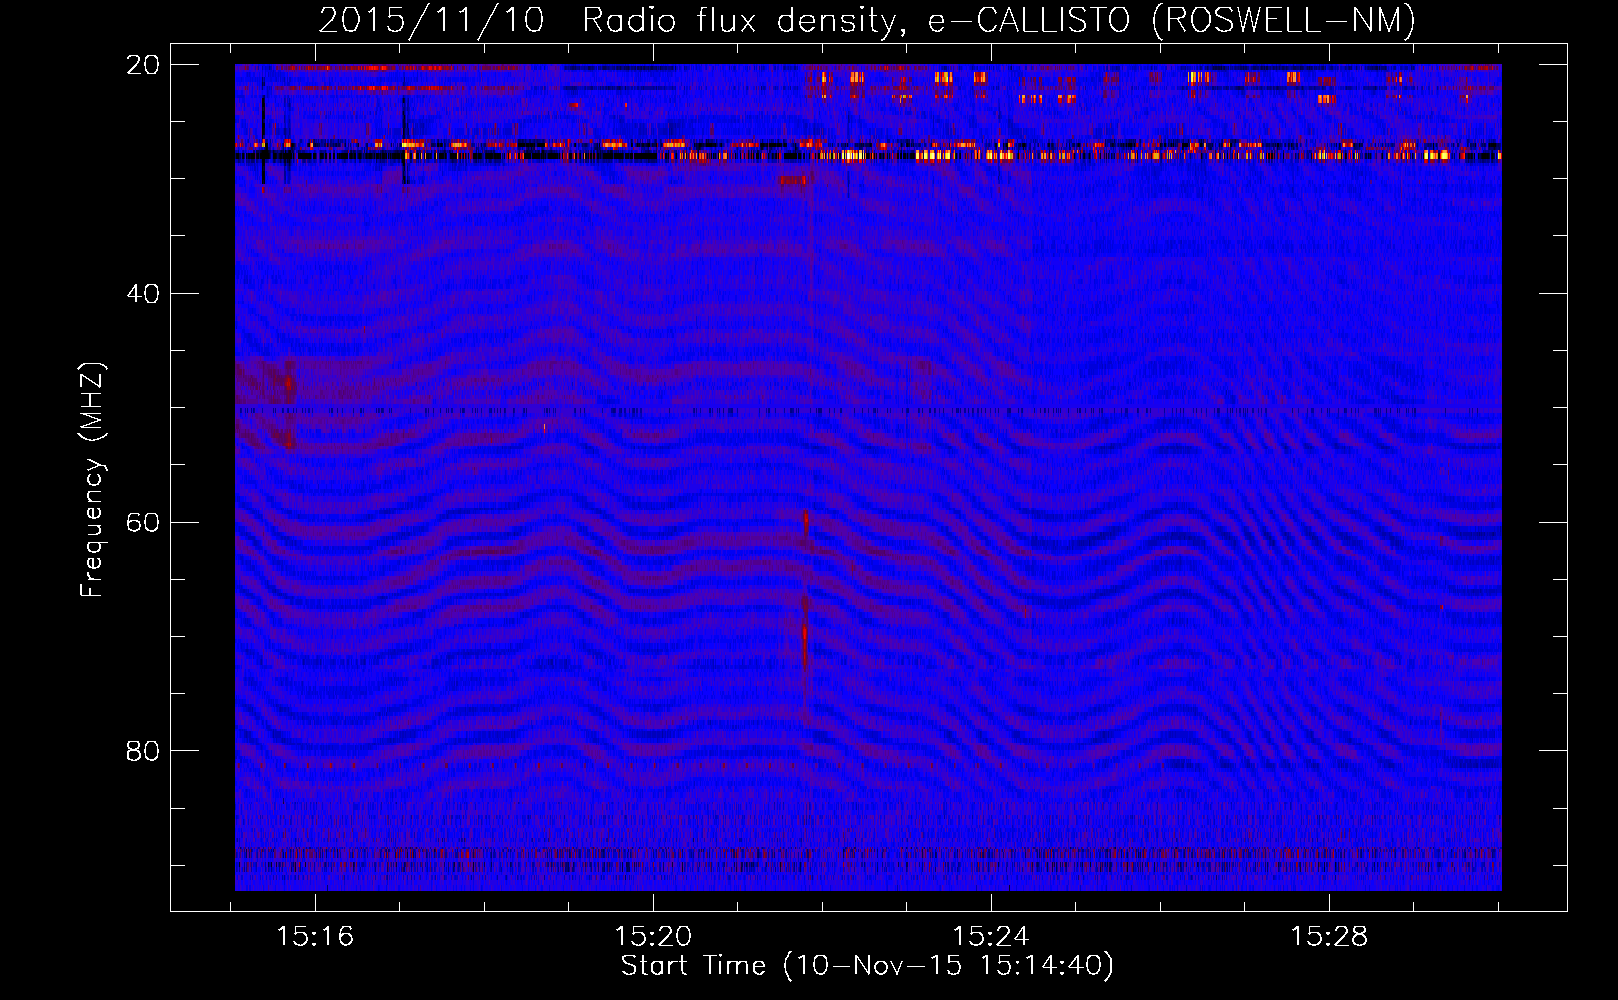Viewport: 1618px width, 1000px height.
Task: Click the '15:28' time axis label
Action: coord(1329,937)
